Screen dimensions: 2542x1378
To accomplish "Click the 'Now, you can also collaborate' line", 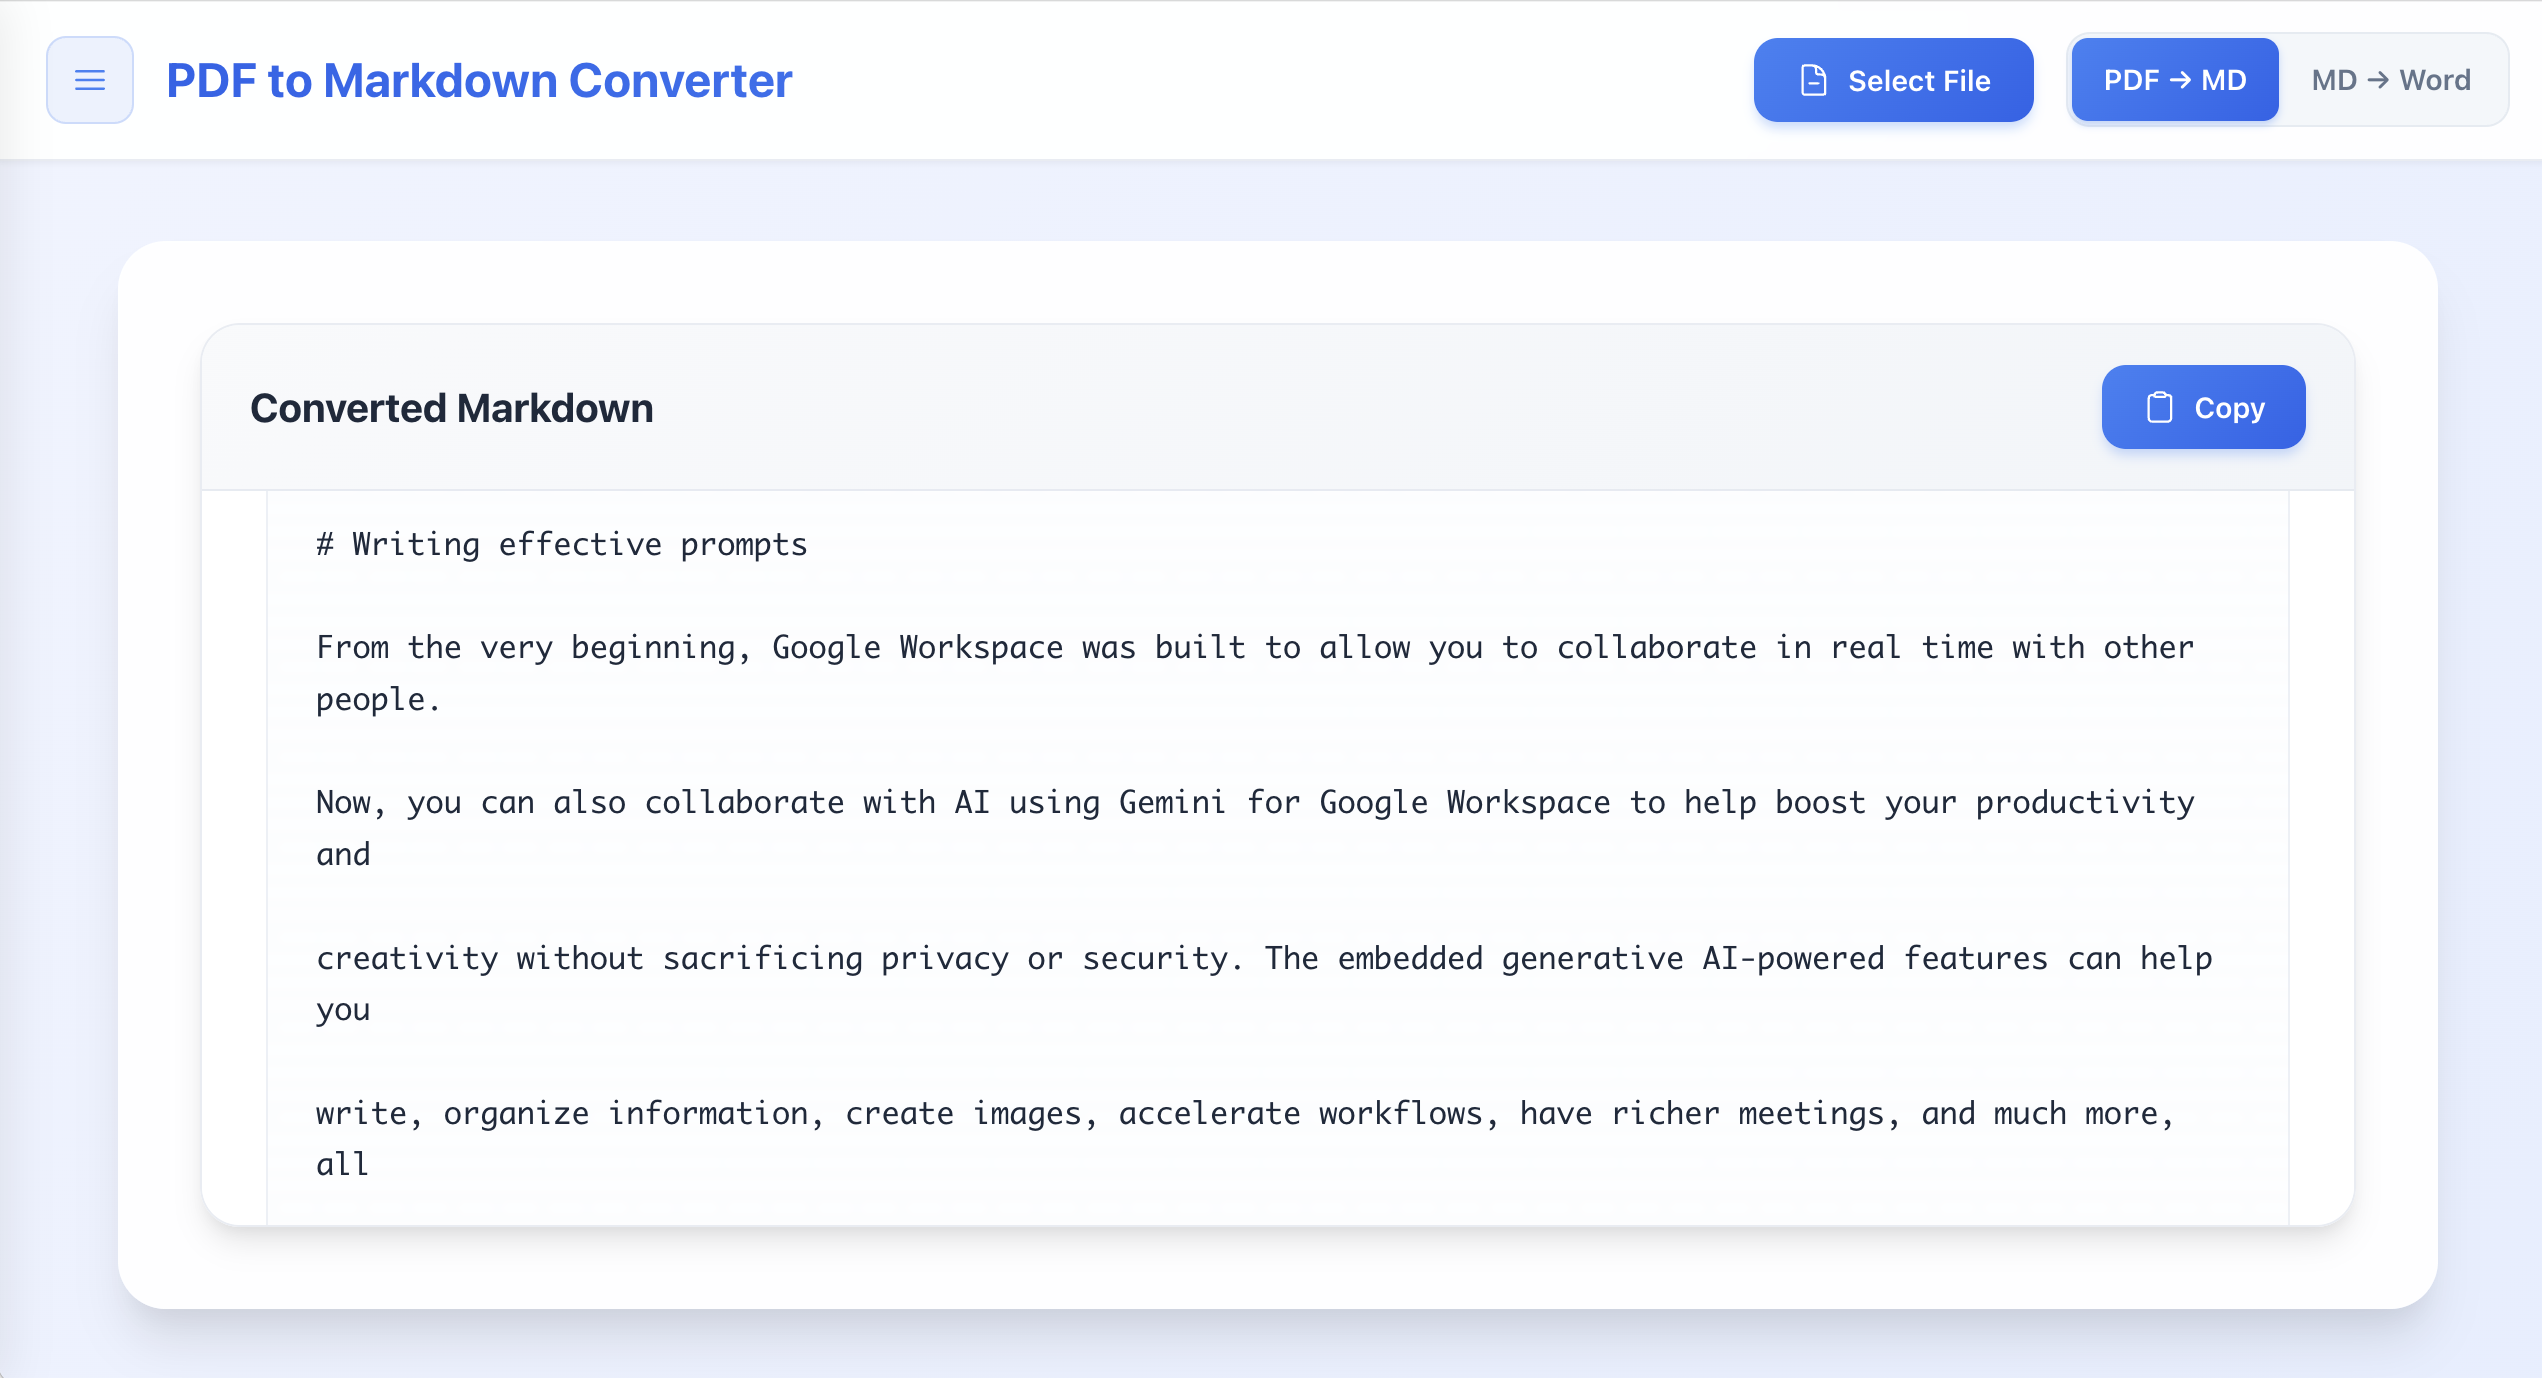I will pos(1255,802).
